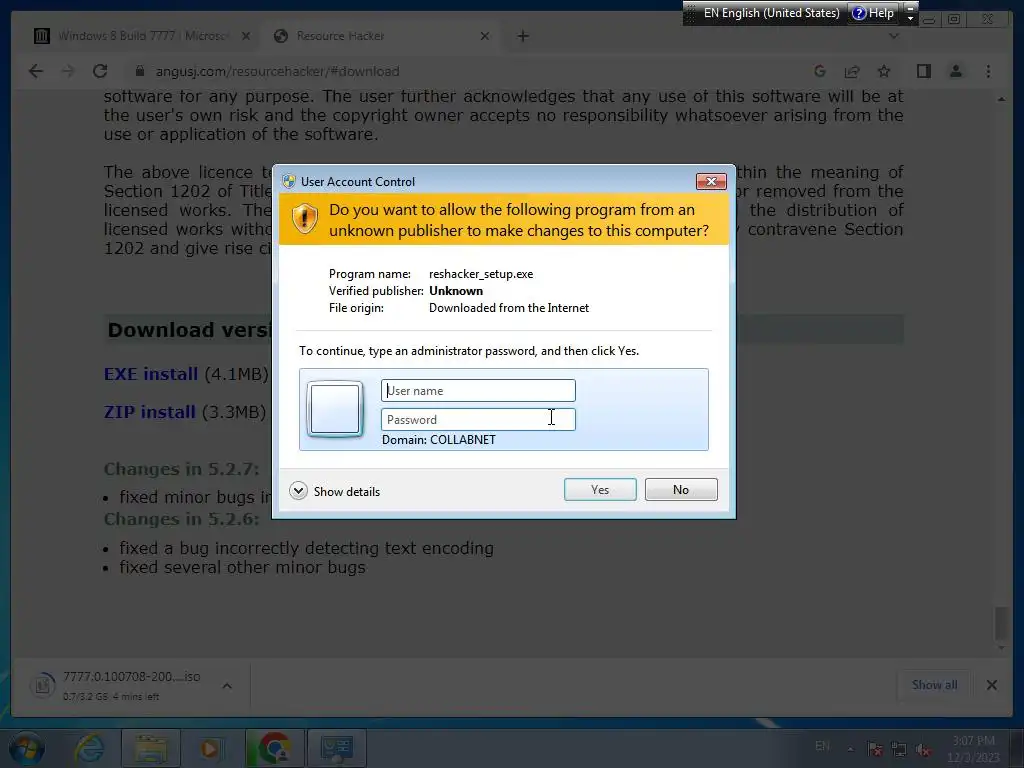This screenshot has width=1024, height=768.
Task: Share this page icon
Action: point(852,71)
